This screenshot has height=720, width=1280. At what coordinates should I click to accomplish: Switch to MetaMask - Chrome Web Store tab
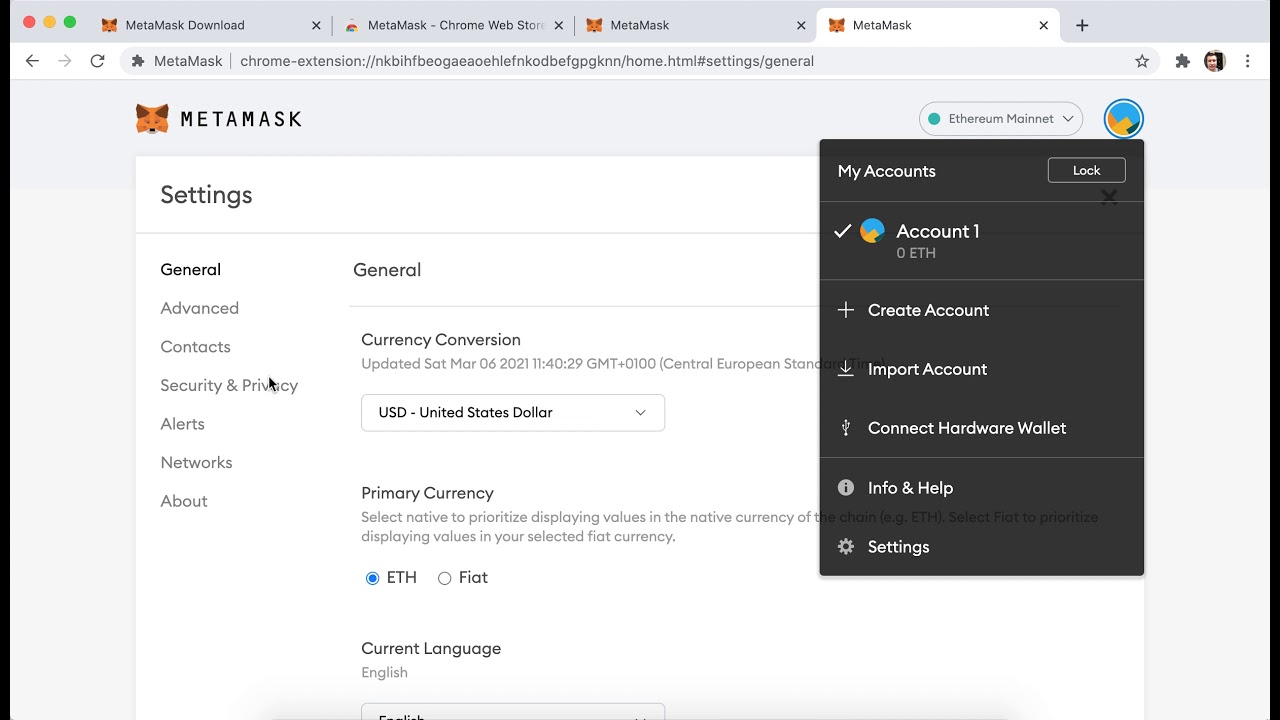click(x=453, y=25)
